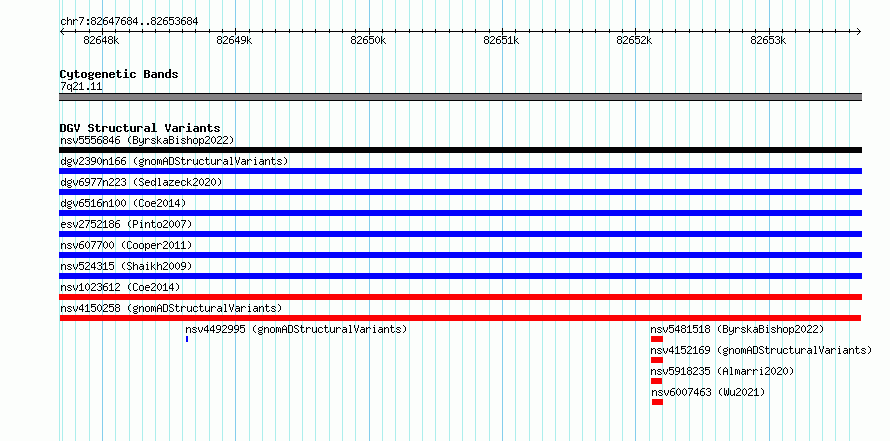Select the small red nsv4152169 variant bar
This screenshot has height=441, width=890.
click(x=657, y=360)
